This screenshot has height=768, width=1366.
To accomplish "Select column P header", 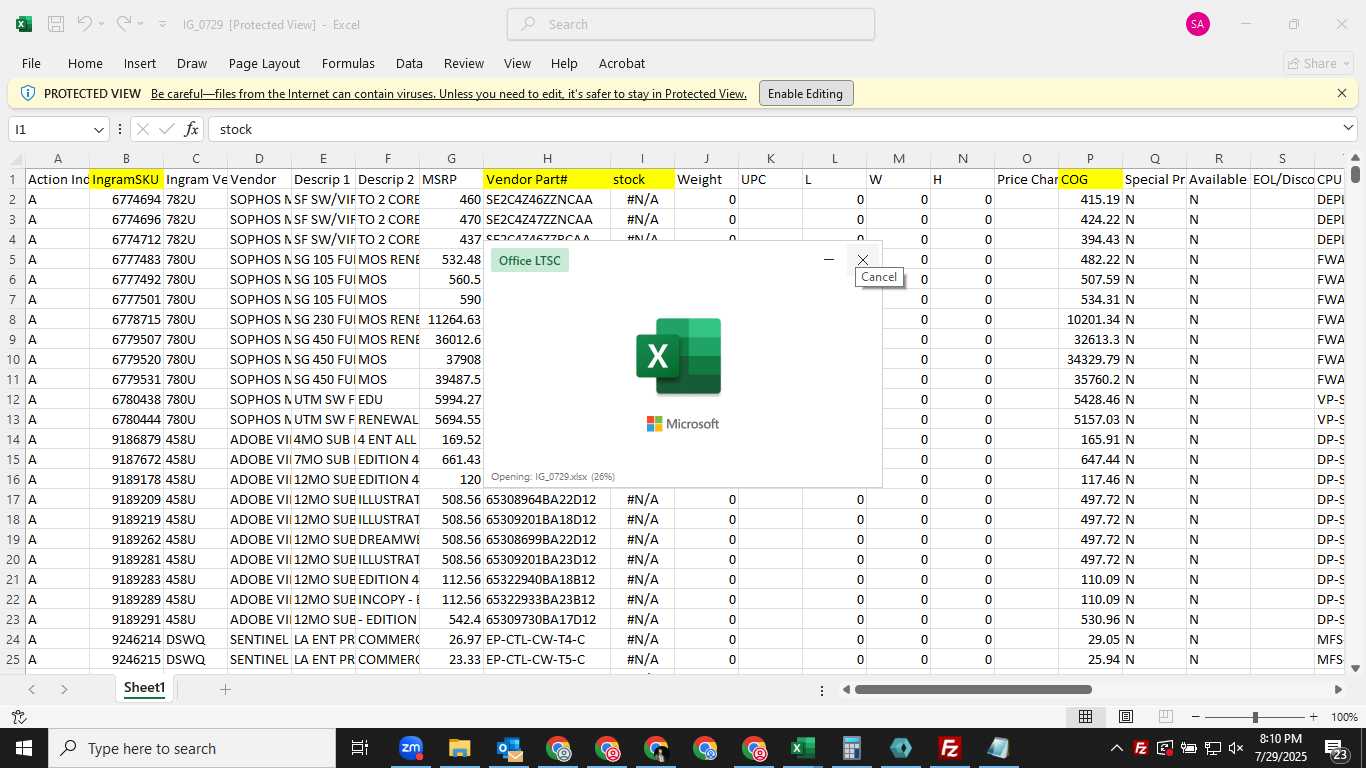I will (x=1090, y=159).
